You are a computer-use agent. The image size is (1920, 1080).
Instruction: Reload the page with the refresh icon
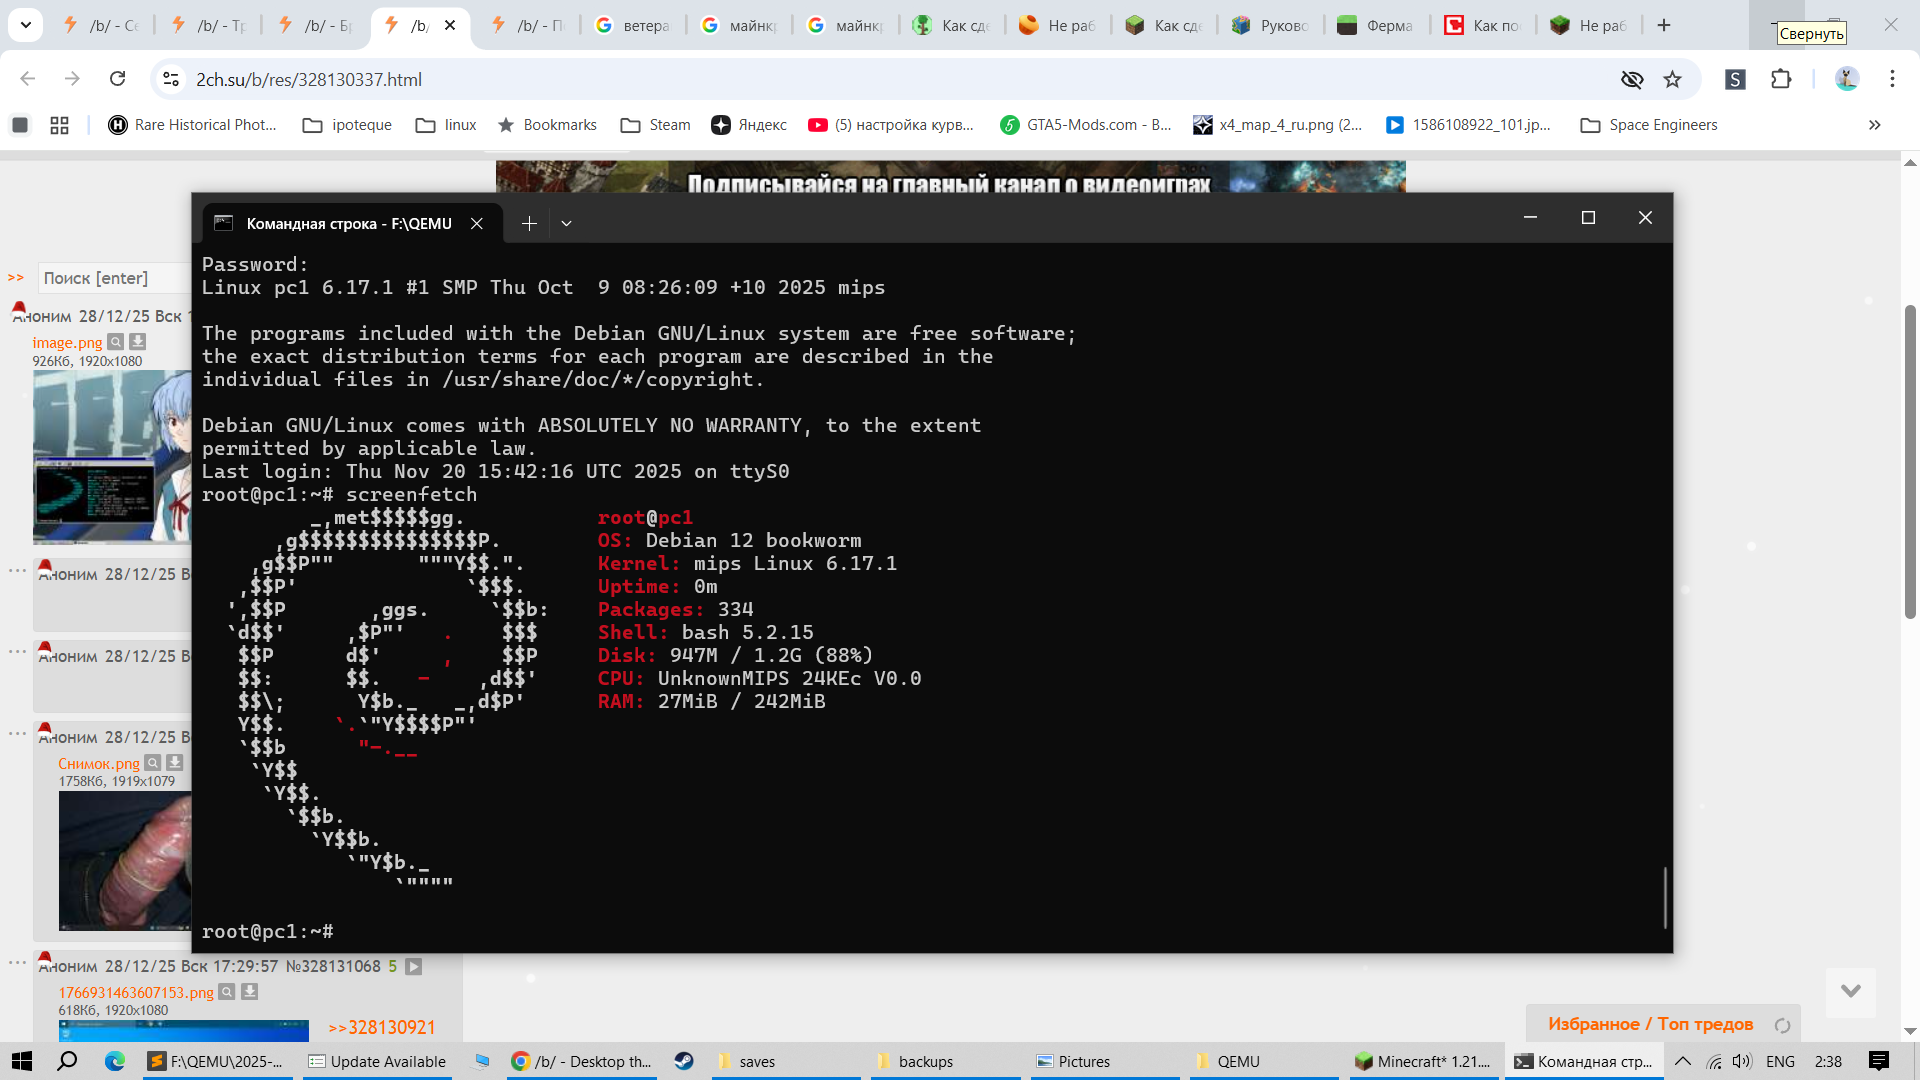point(118,79)
